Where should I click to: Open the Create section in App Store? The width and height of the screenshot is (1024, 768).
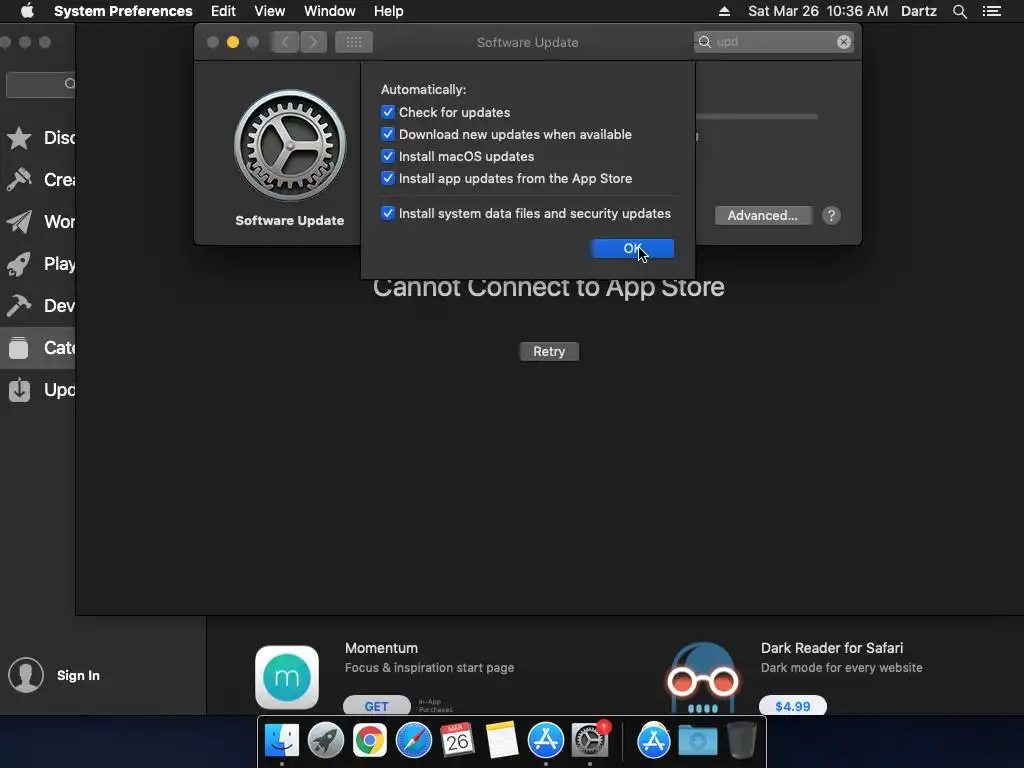[x=39, y=180]
